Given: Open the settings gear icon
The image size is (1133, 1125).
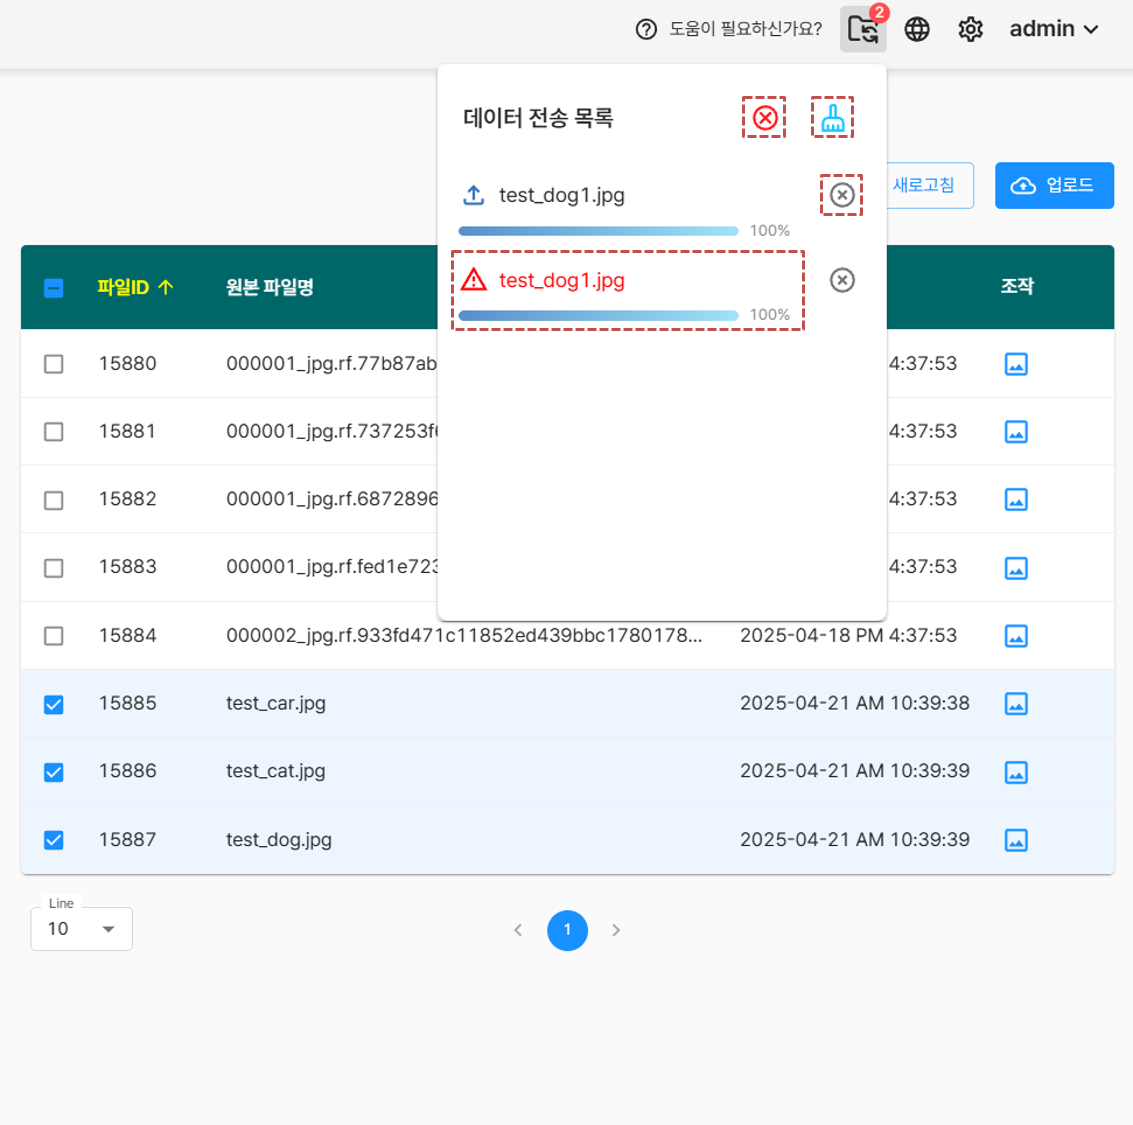Looking at the screenshot, I should (970, 30).
